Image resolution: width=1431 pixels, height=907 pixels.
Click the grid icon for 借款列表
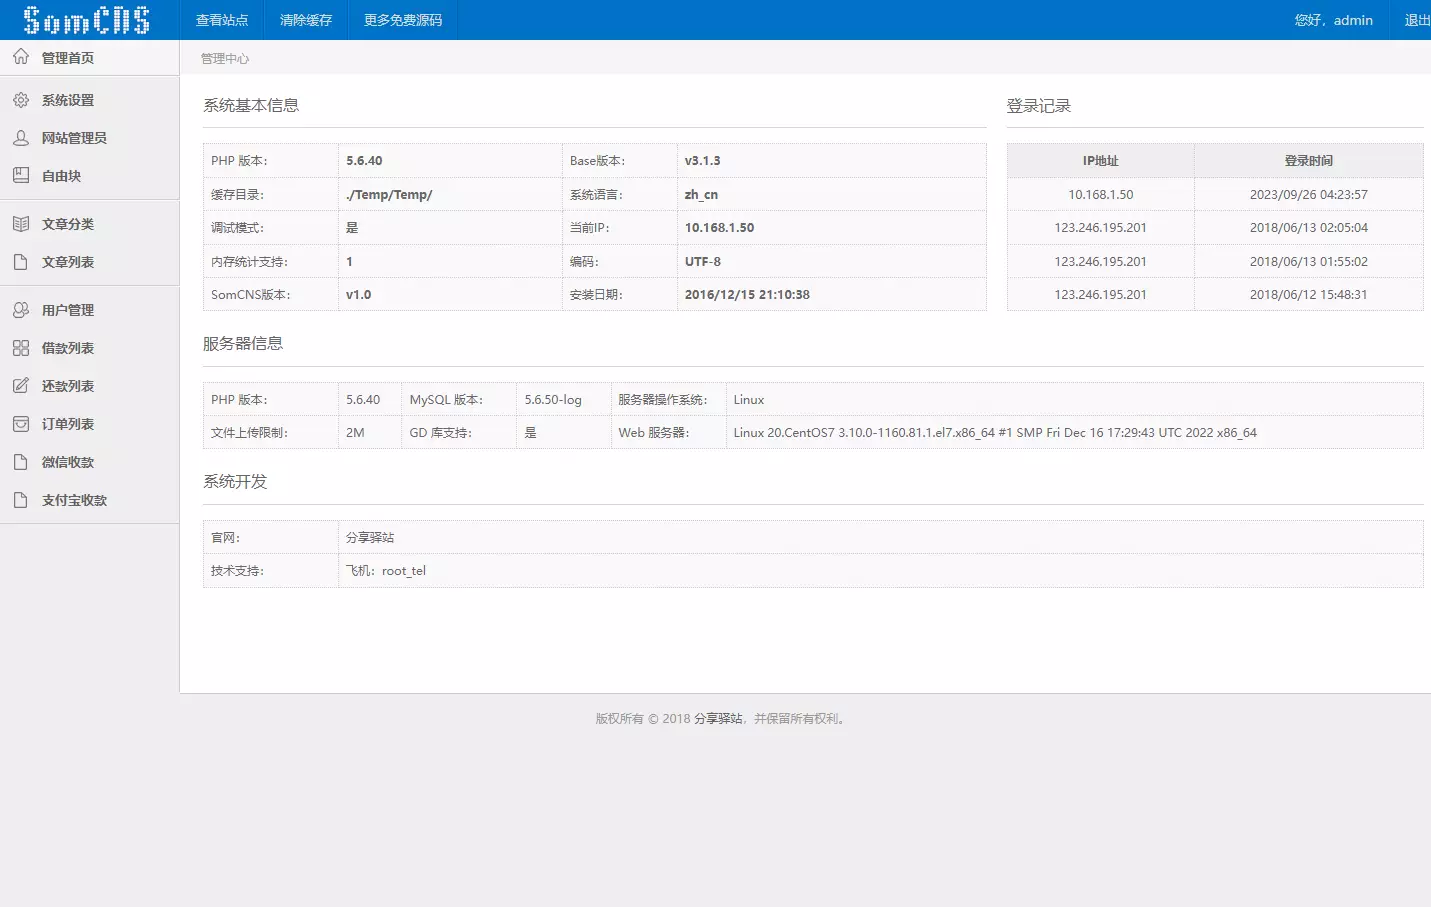21,348
